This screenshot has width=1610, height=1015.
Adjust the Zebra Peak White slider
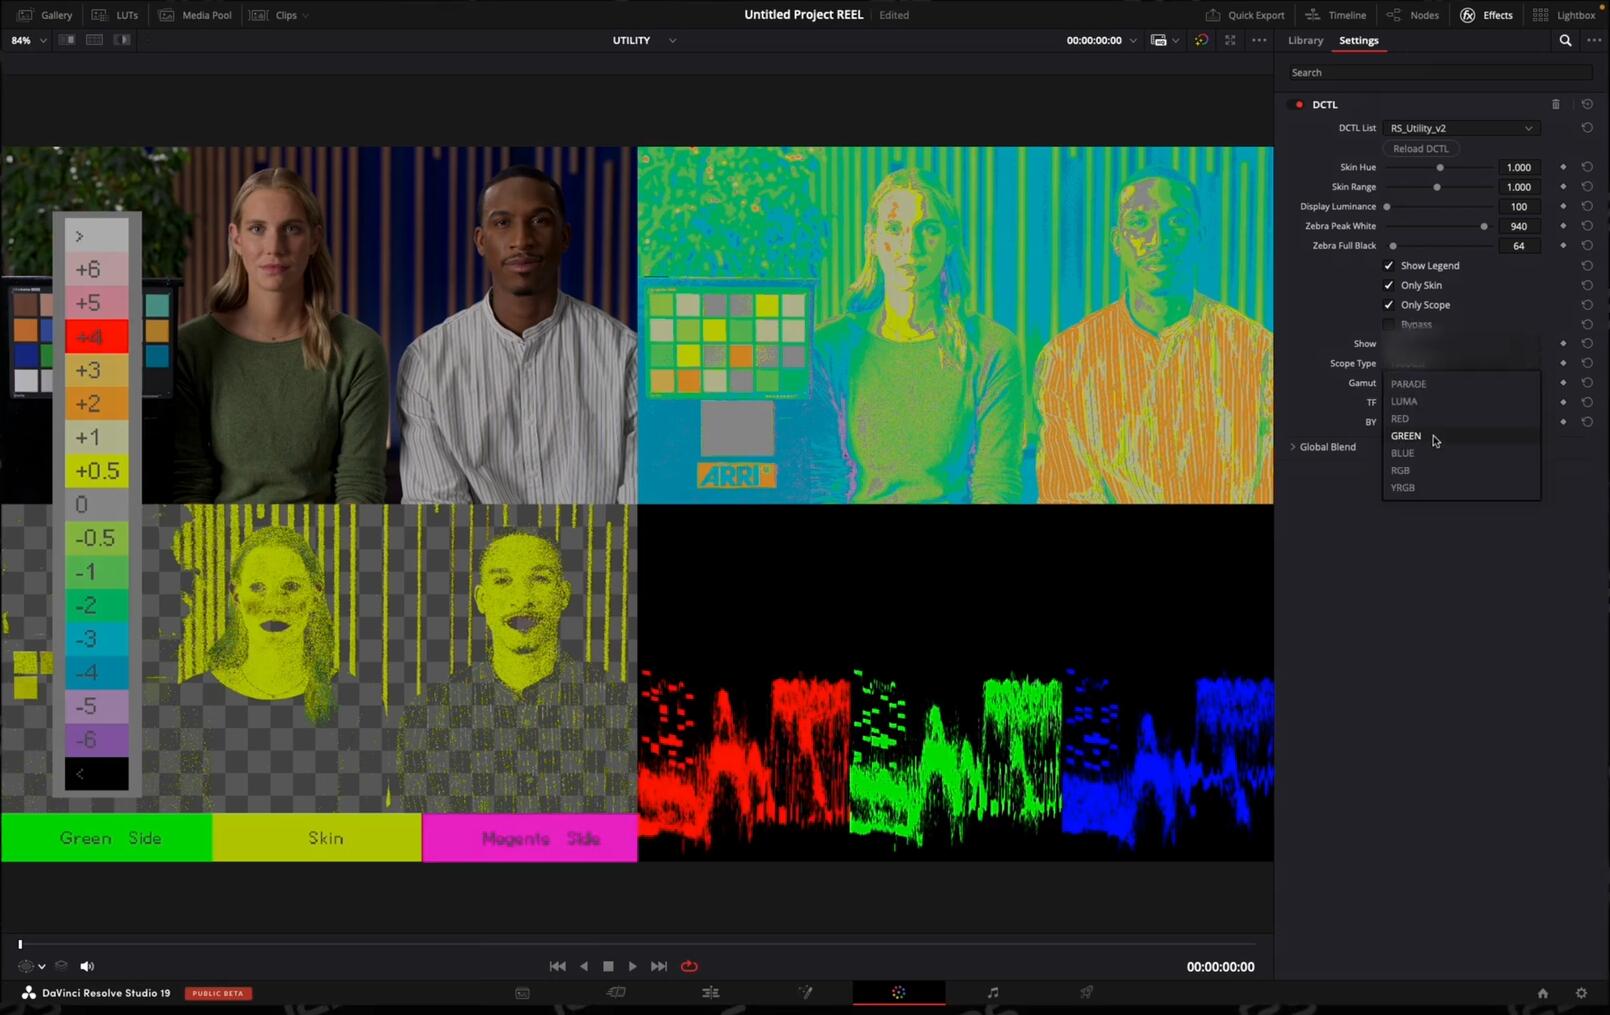point(1484,227)
